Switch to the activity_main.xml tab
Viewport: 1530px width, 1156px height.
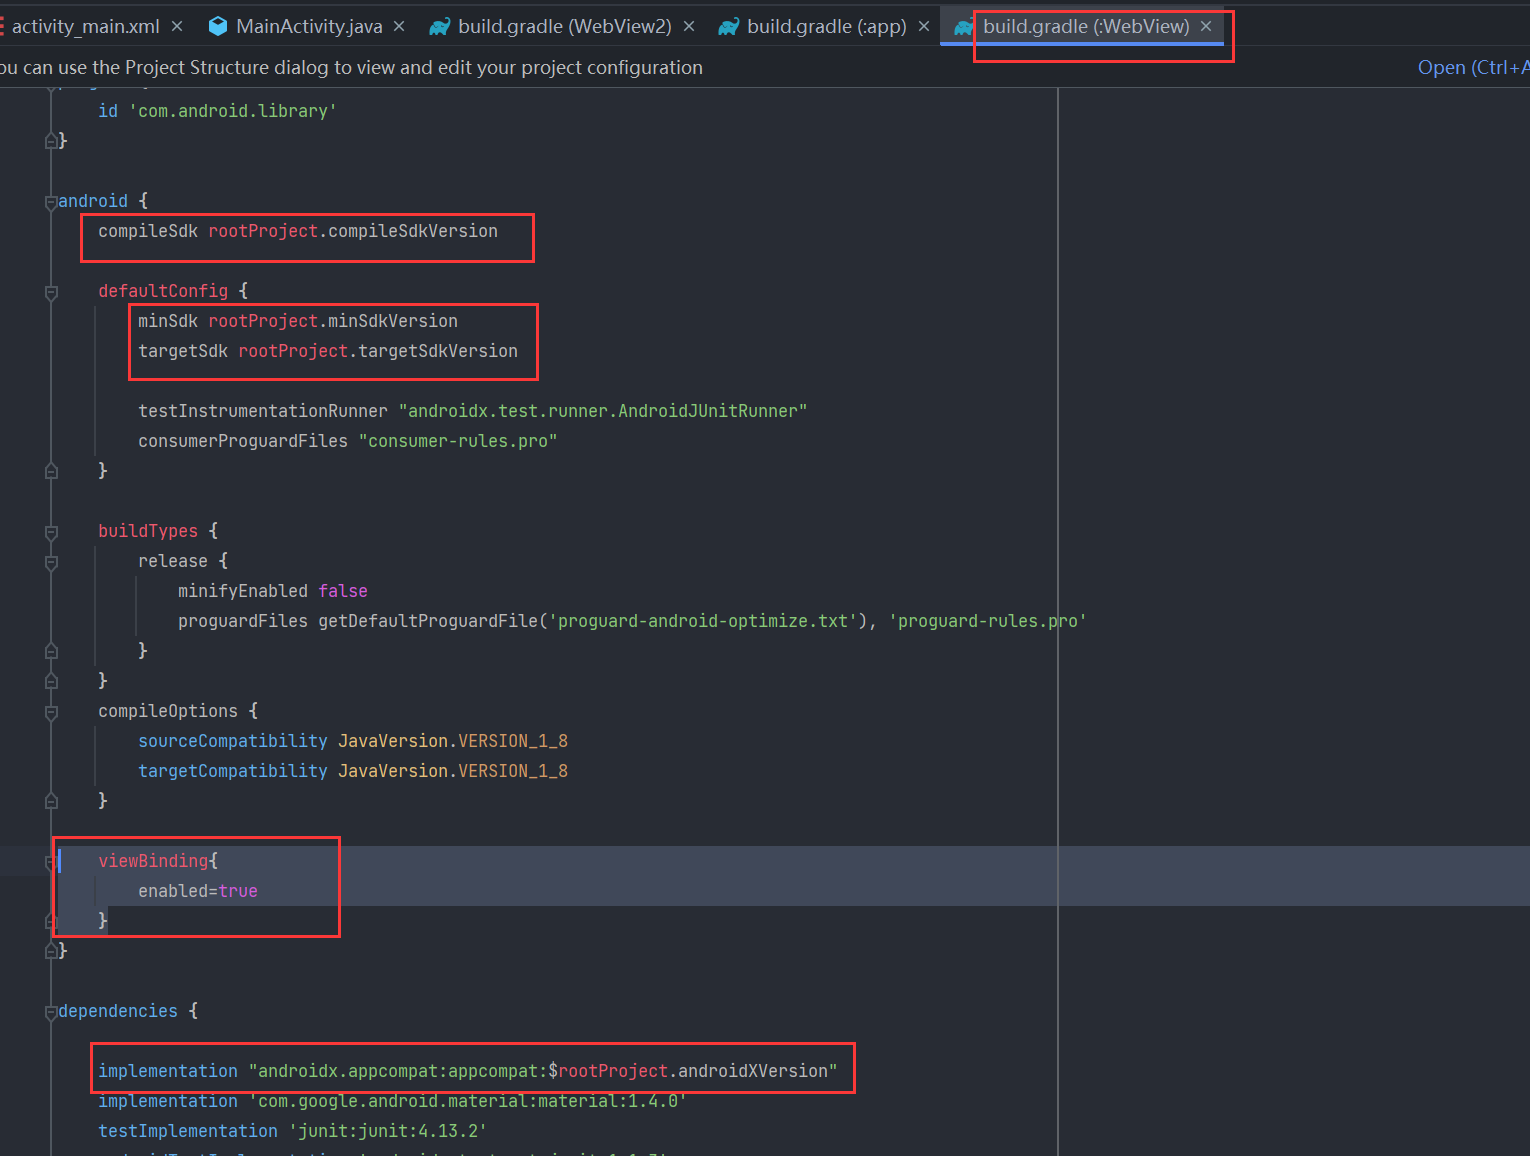[x=85, y=26]
